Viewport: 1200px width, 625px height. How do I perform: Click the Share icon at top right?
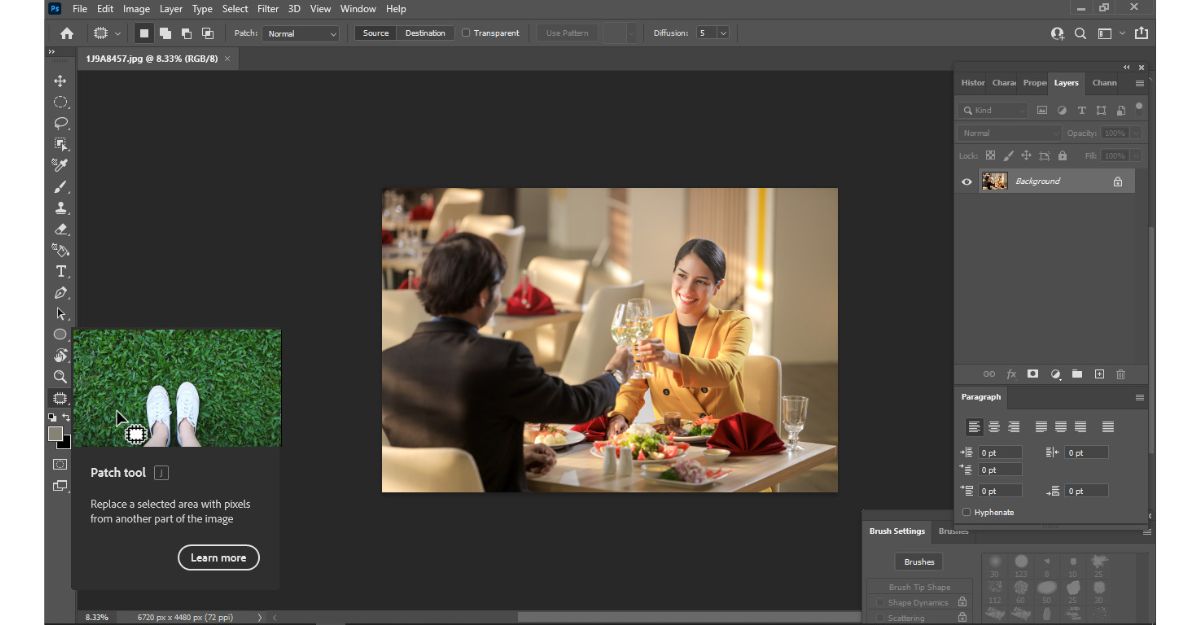1141,33
